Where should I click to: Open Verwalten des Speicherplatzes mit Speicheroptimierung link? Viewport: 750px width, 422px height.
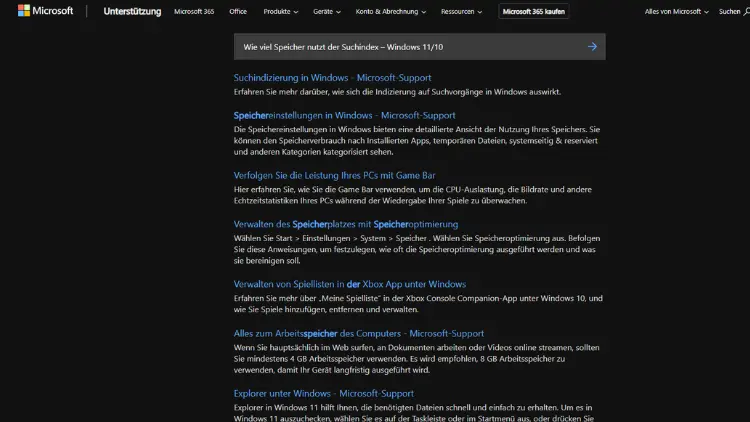(346, 224)
